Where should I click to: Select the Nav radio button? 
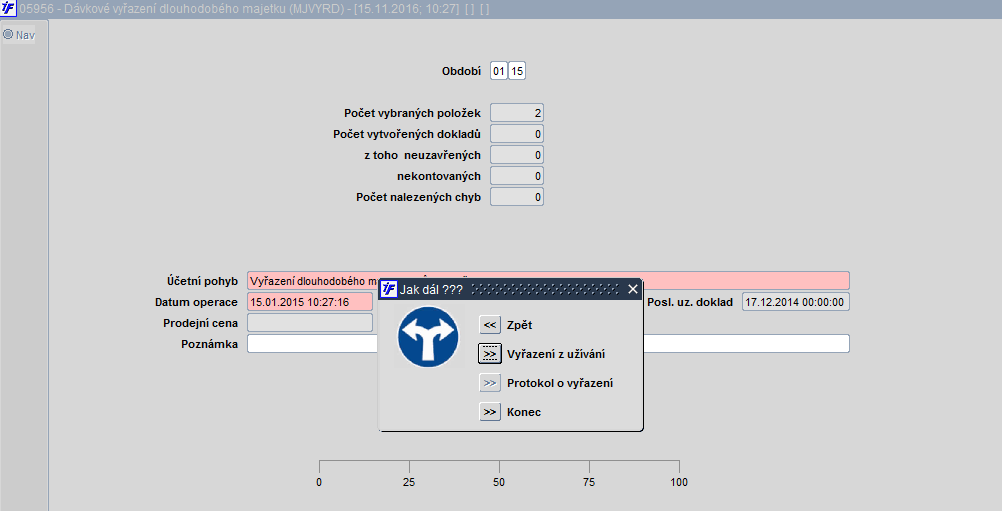[8, 34]
